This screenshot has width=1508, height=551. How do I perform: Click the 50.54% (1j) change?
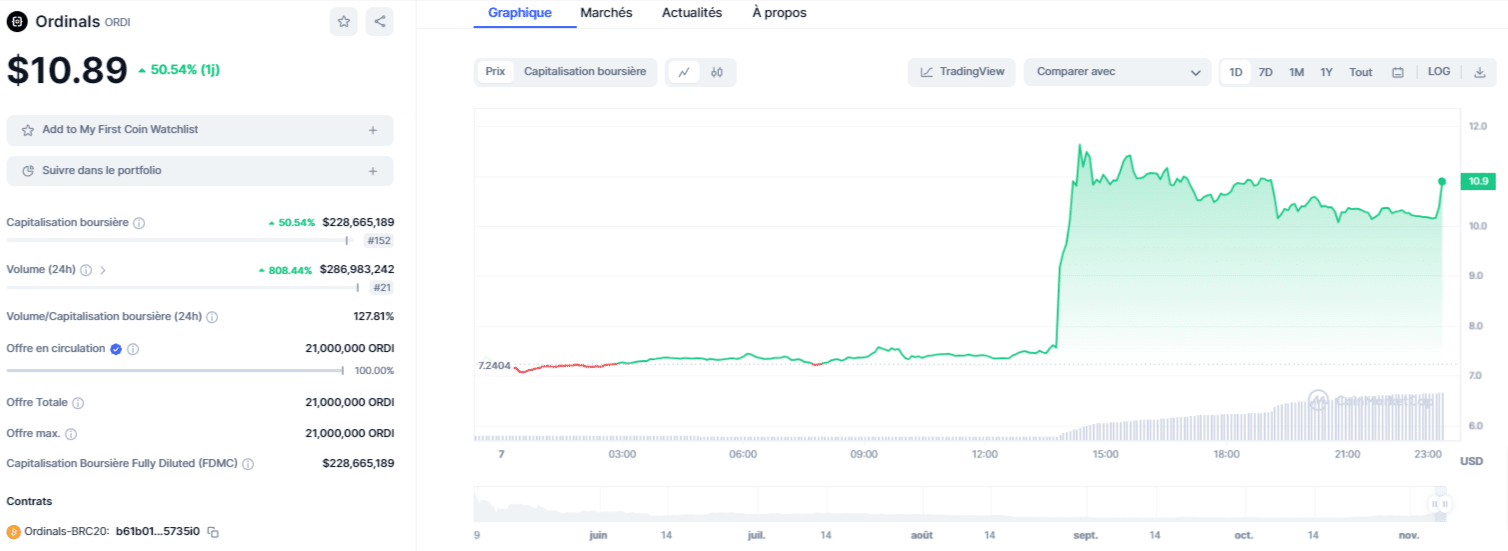coord(179,70)
